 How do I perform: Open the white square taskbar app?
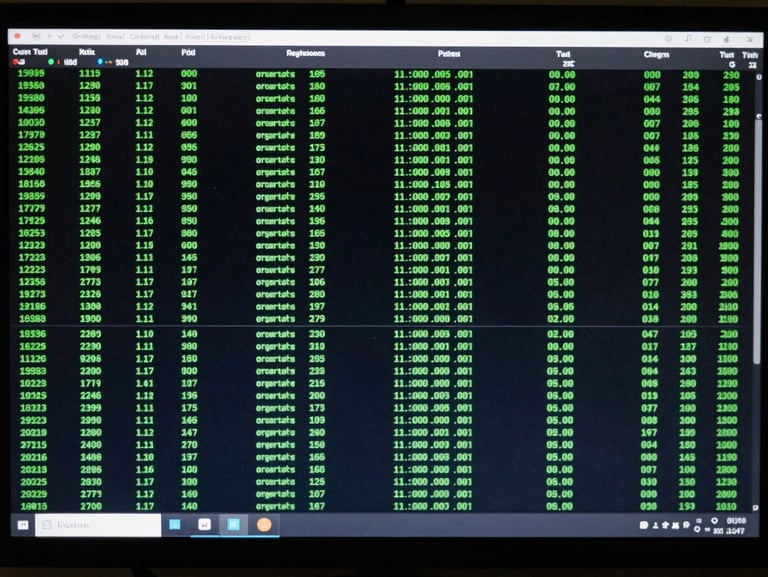pyautogui.click(x=204, y=525)
